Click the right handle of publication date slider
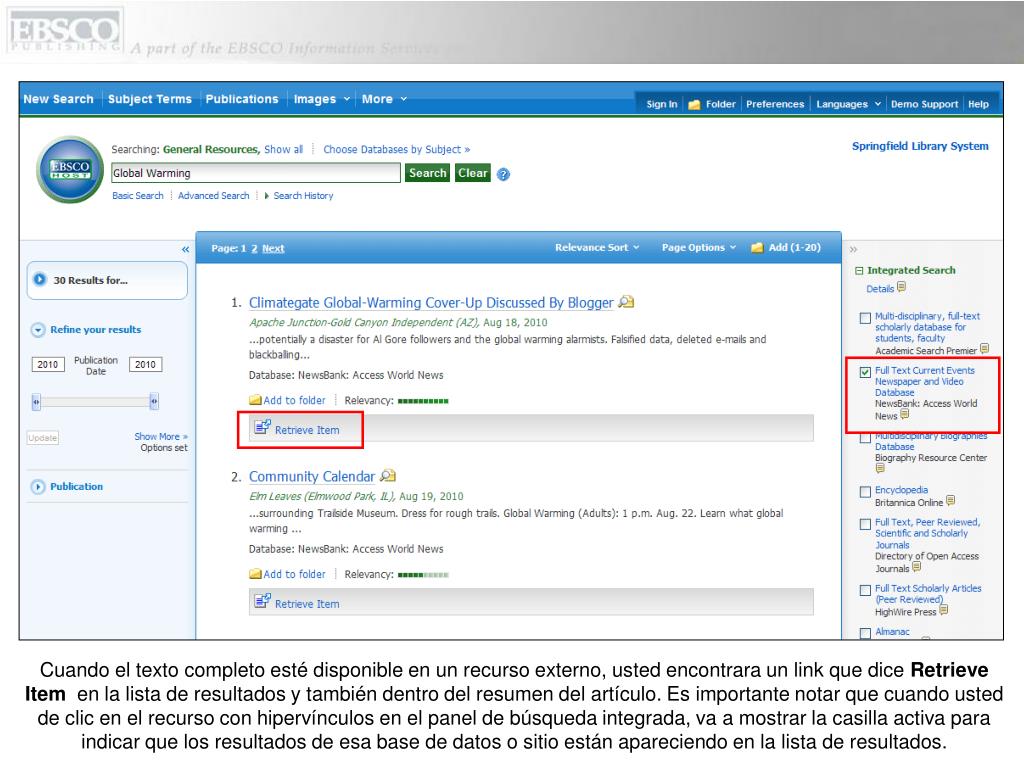 coord(154,402)
